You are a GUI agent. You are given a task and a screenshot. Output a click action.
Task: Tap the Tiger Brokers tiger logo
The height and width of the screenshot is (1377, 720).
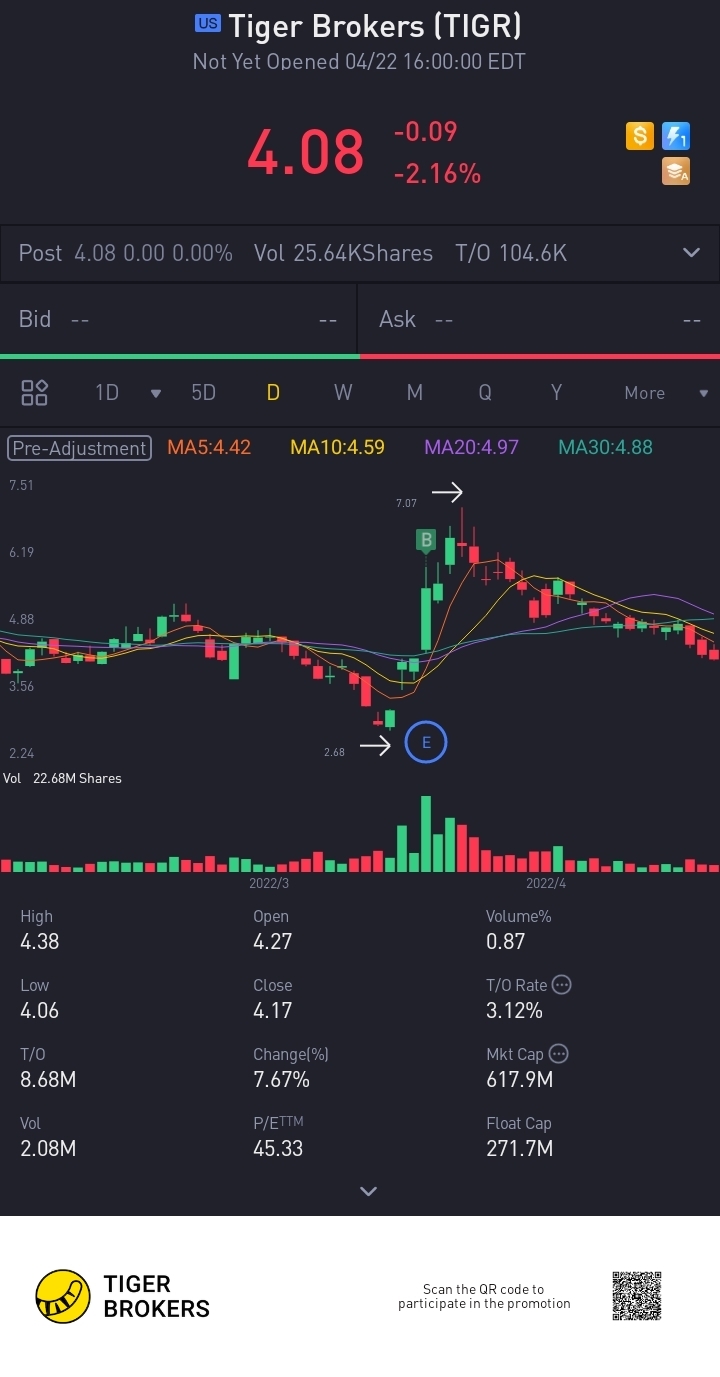pos(63,1297)
